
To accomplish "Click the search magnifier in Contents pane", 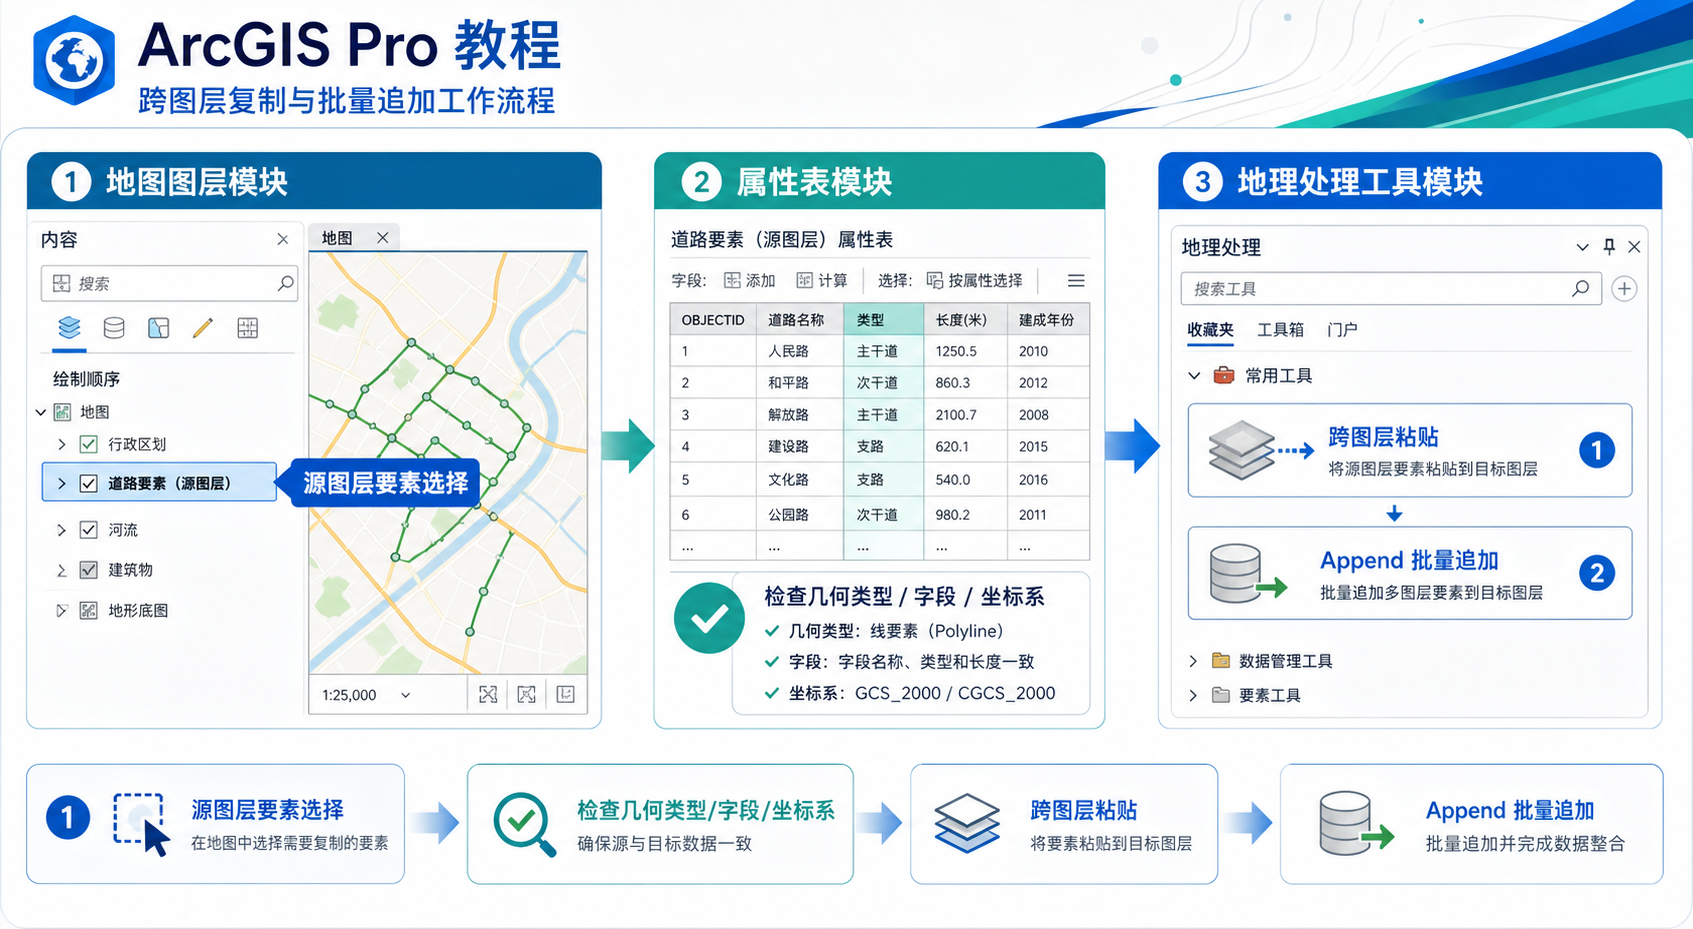I will [285, 283].
